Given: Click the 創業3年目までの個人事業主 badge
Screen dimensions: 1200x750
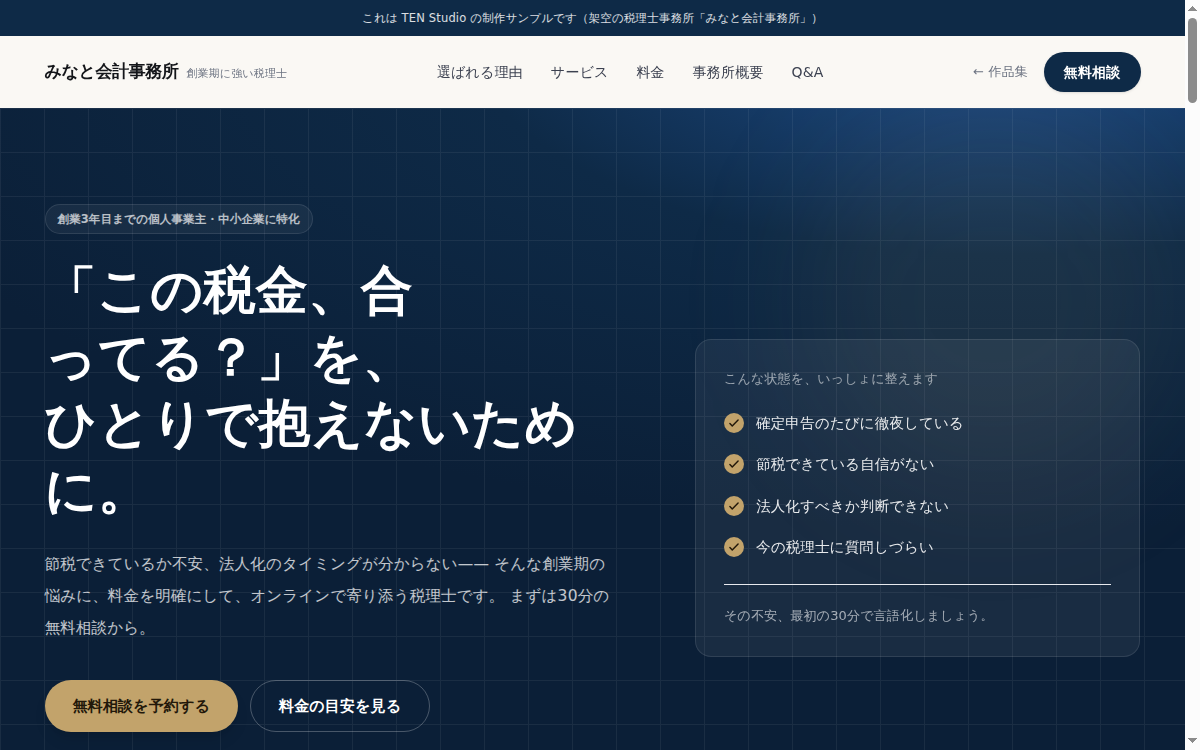Looking at the screenshot, I should [x=179, y=219].
